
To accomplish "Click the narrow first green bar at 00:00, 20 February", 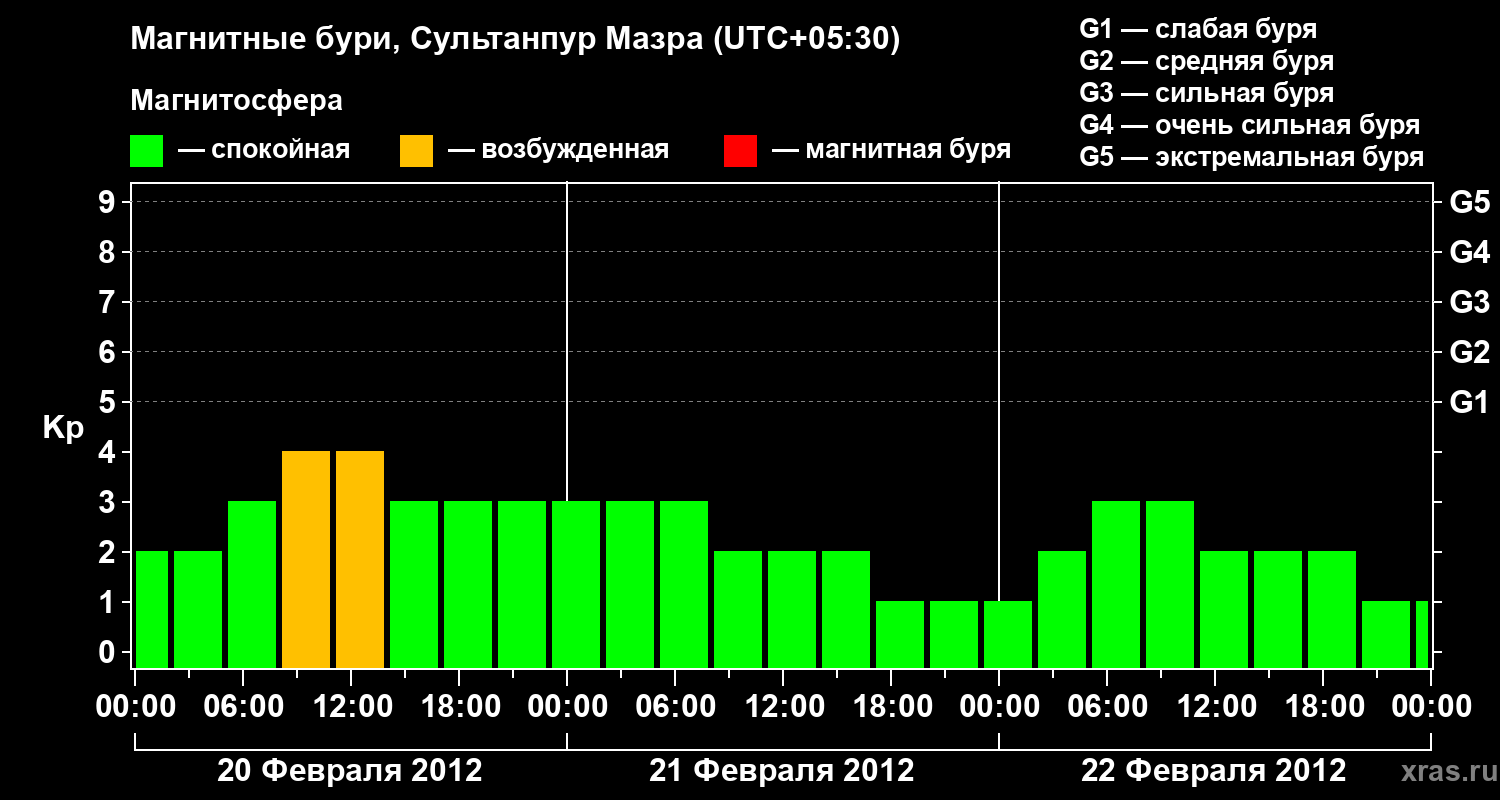I will click(x=152, y=610).
